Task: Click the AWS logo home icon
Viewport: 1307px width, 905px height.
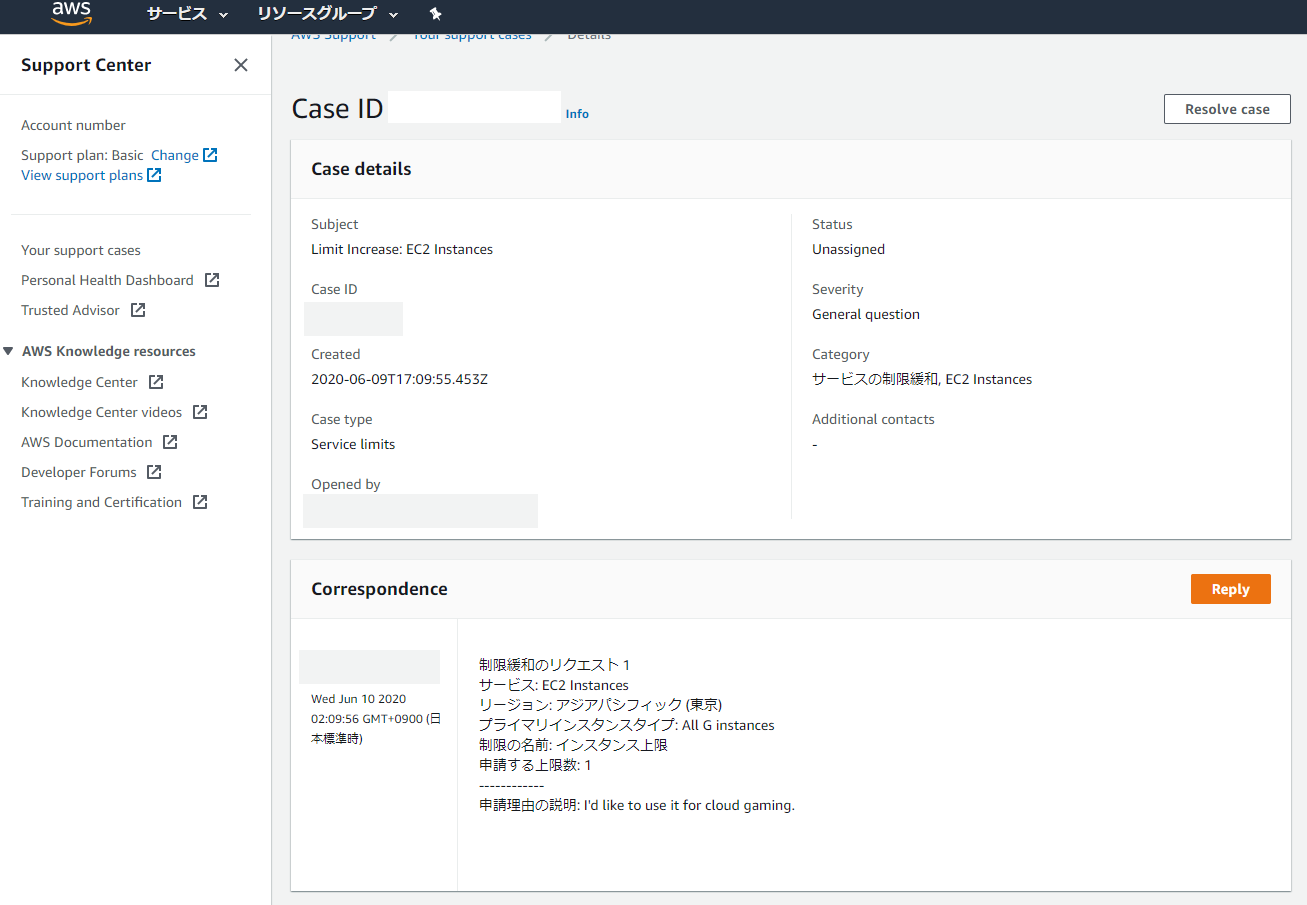Action: click(71, 13)
